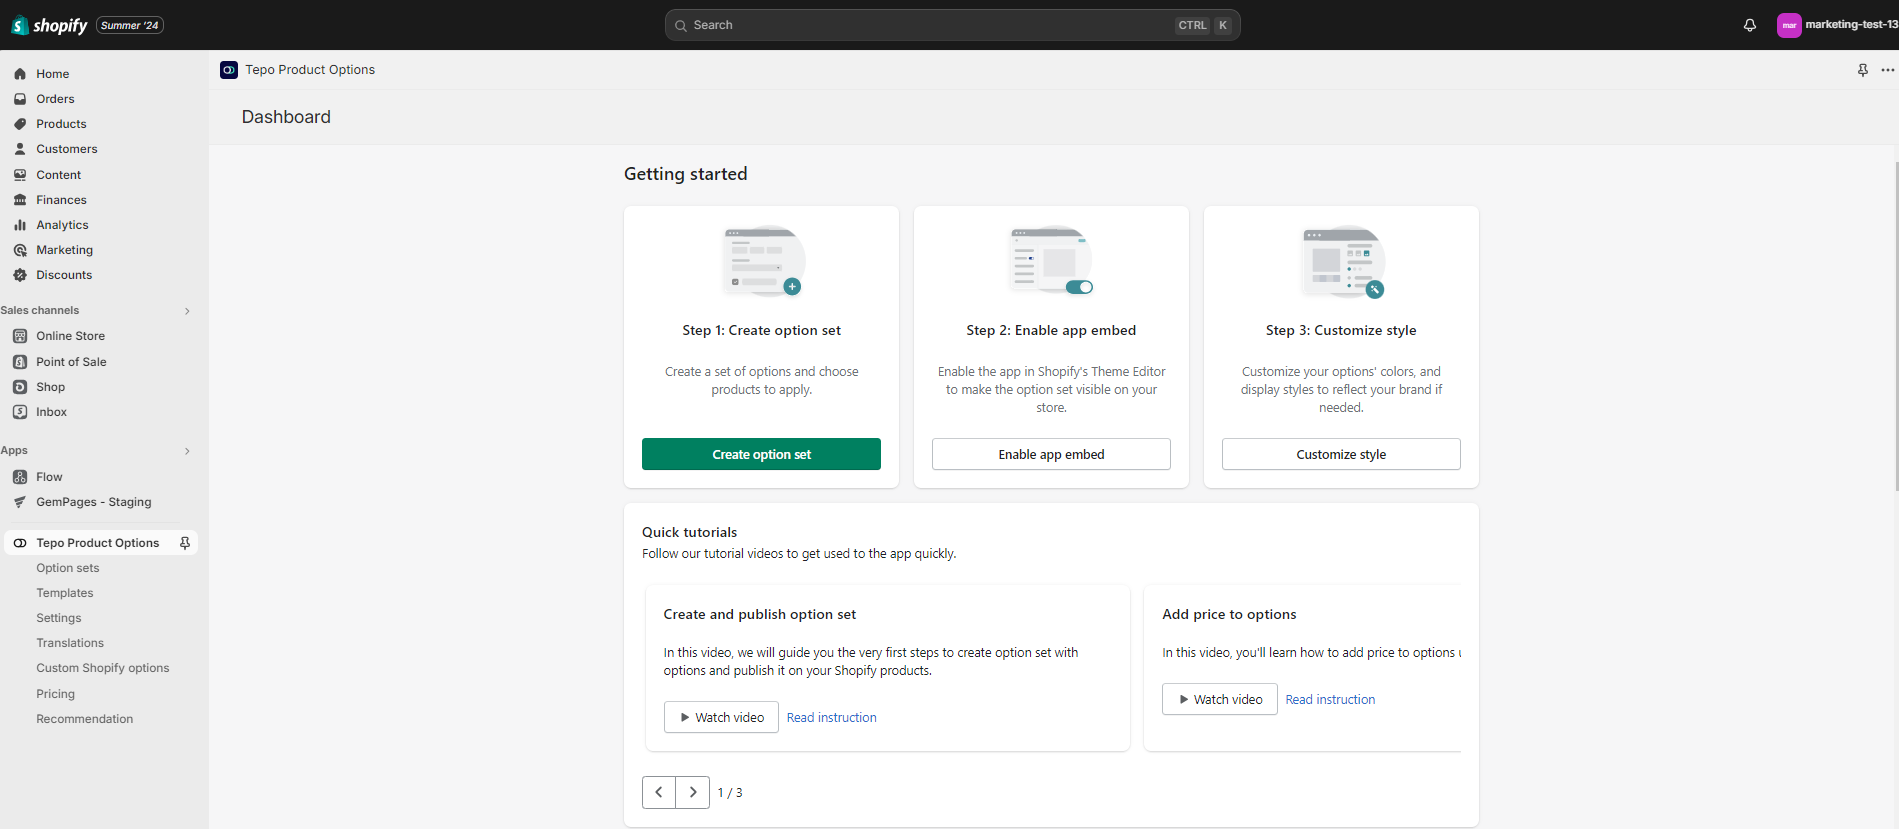Go to next tutorial page arrow

point(693,792)
